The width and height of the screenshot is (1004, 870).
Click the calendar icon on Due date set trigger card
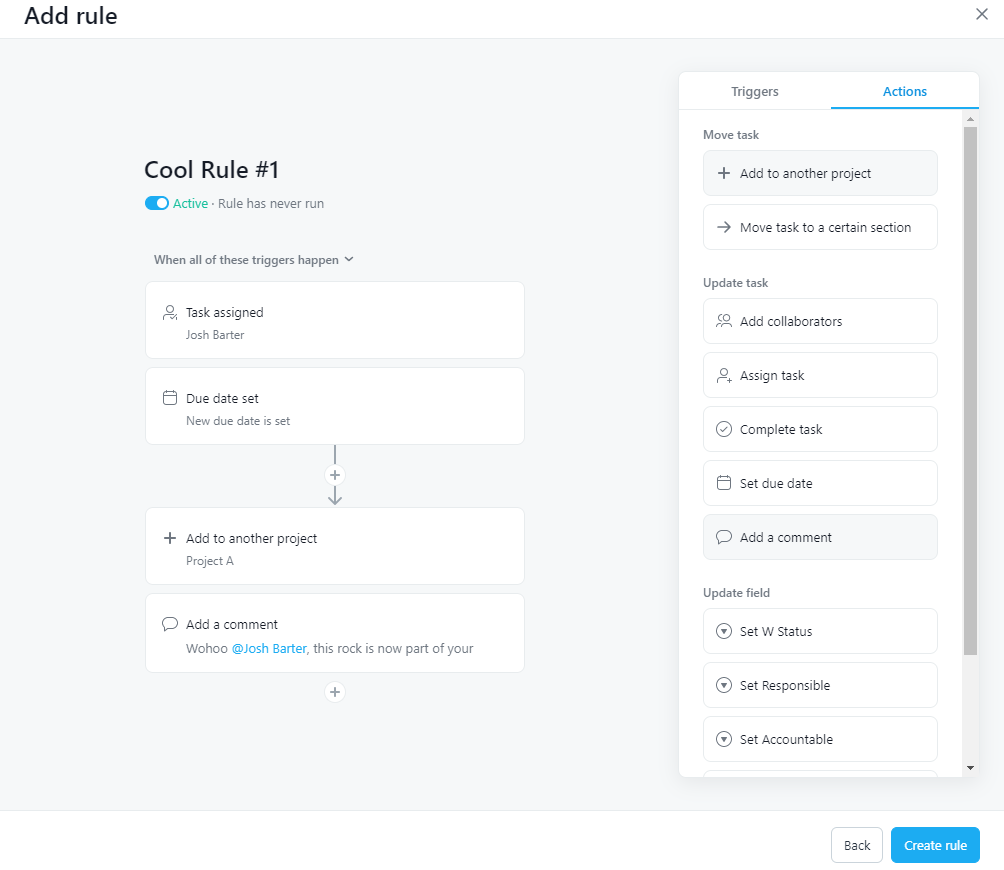[170, 398]
